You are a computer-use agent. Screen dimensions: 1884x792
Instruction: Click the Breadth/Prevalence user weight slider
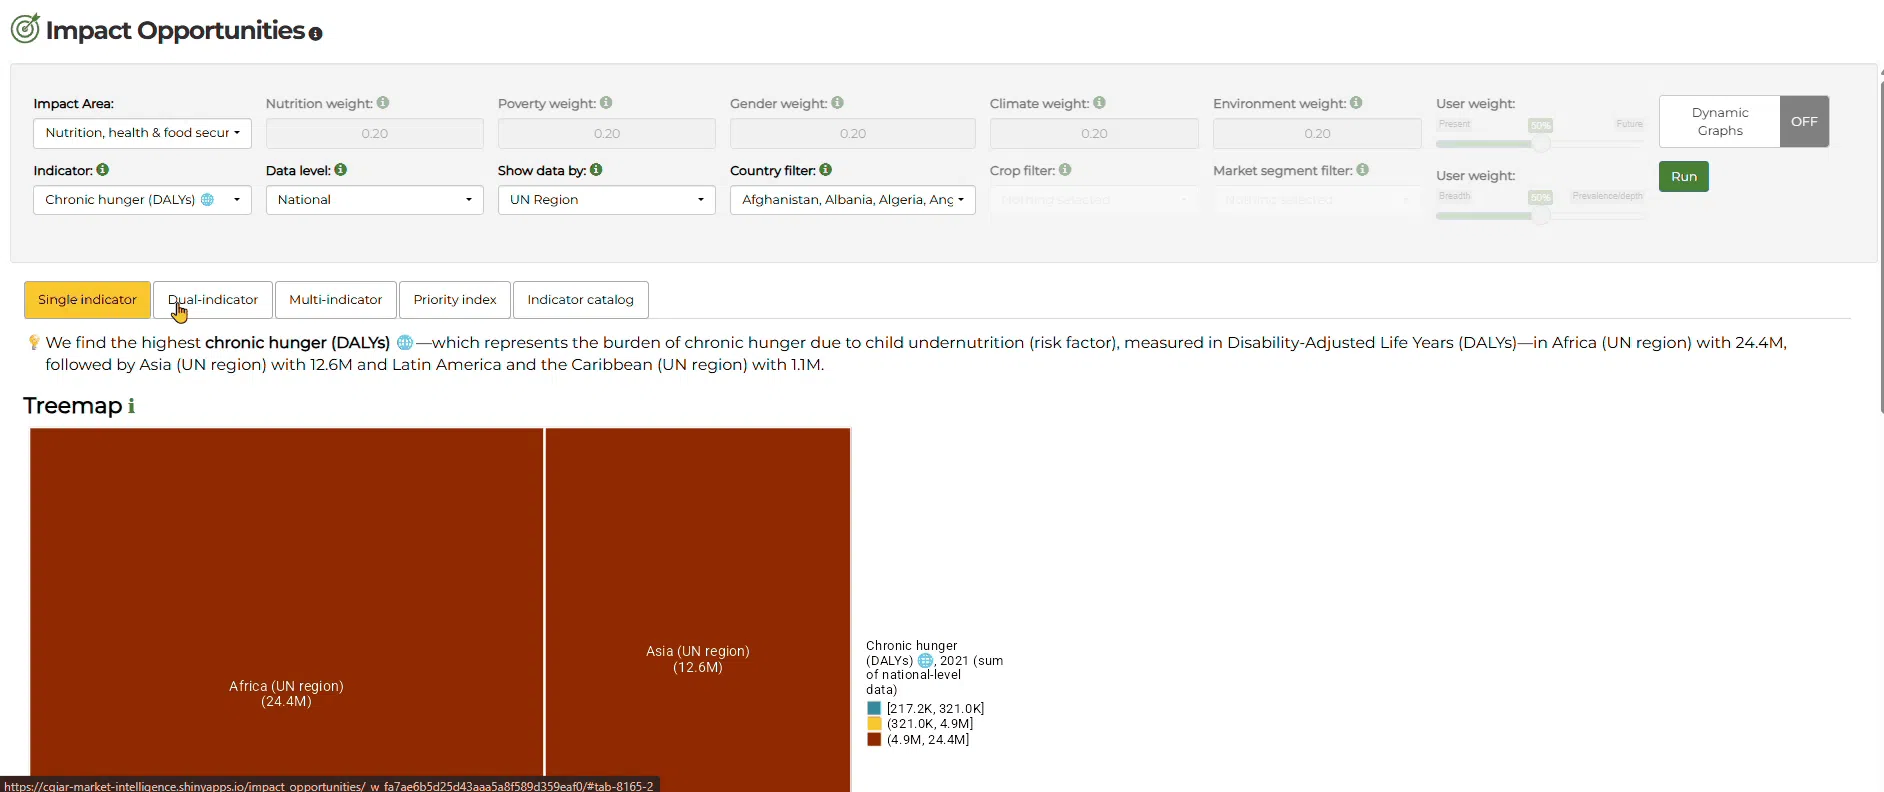coord(1540,216)
